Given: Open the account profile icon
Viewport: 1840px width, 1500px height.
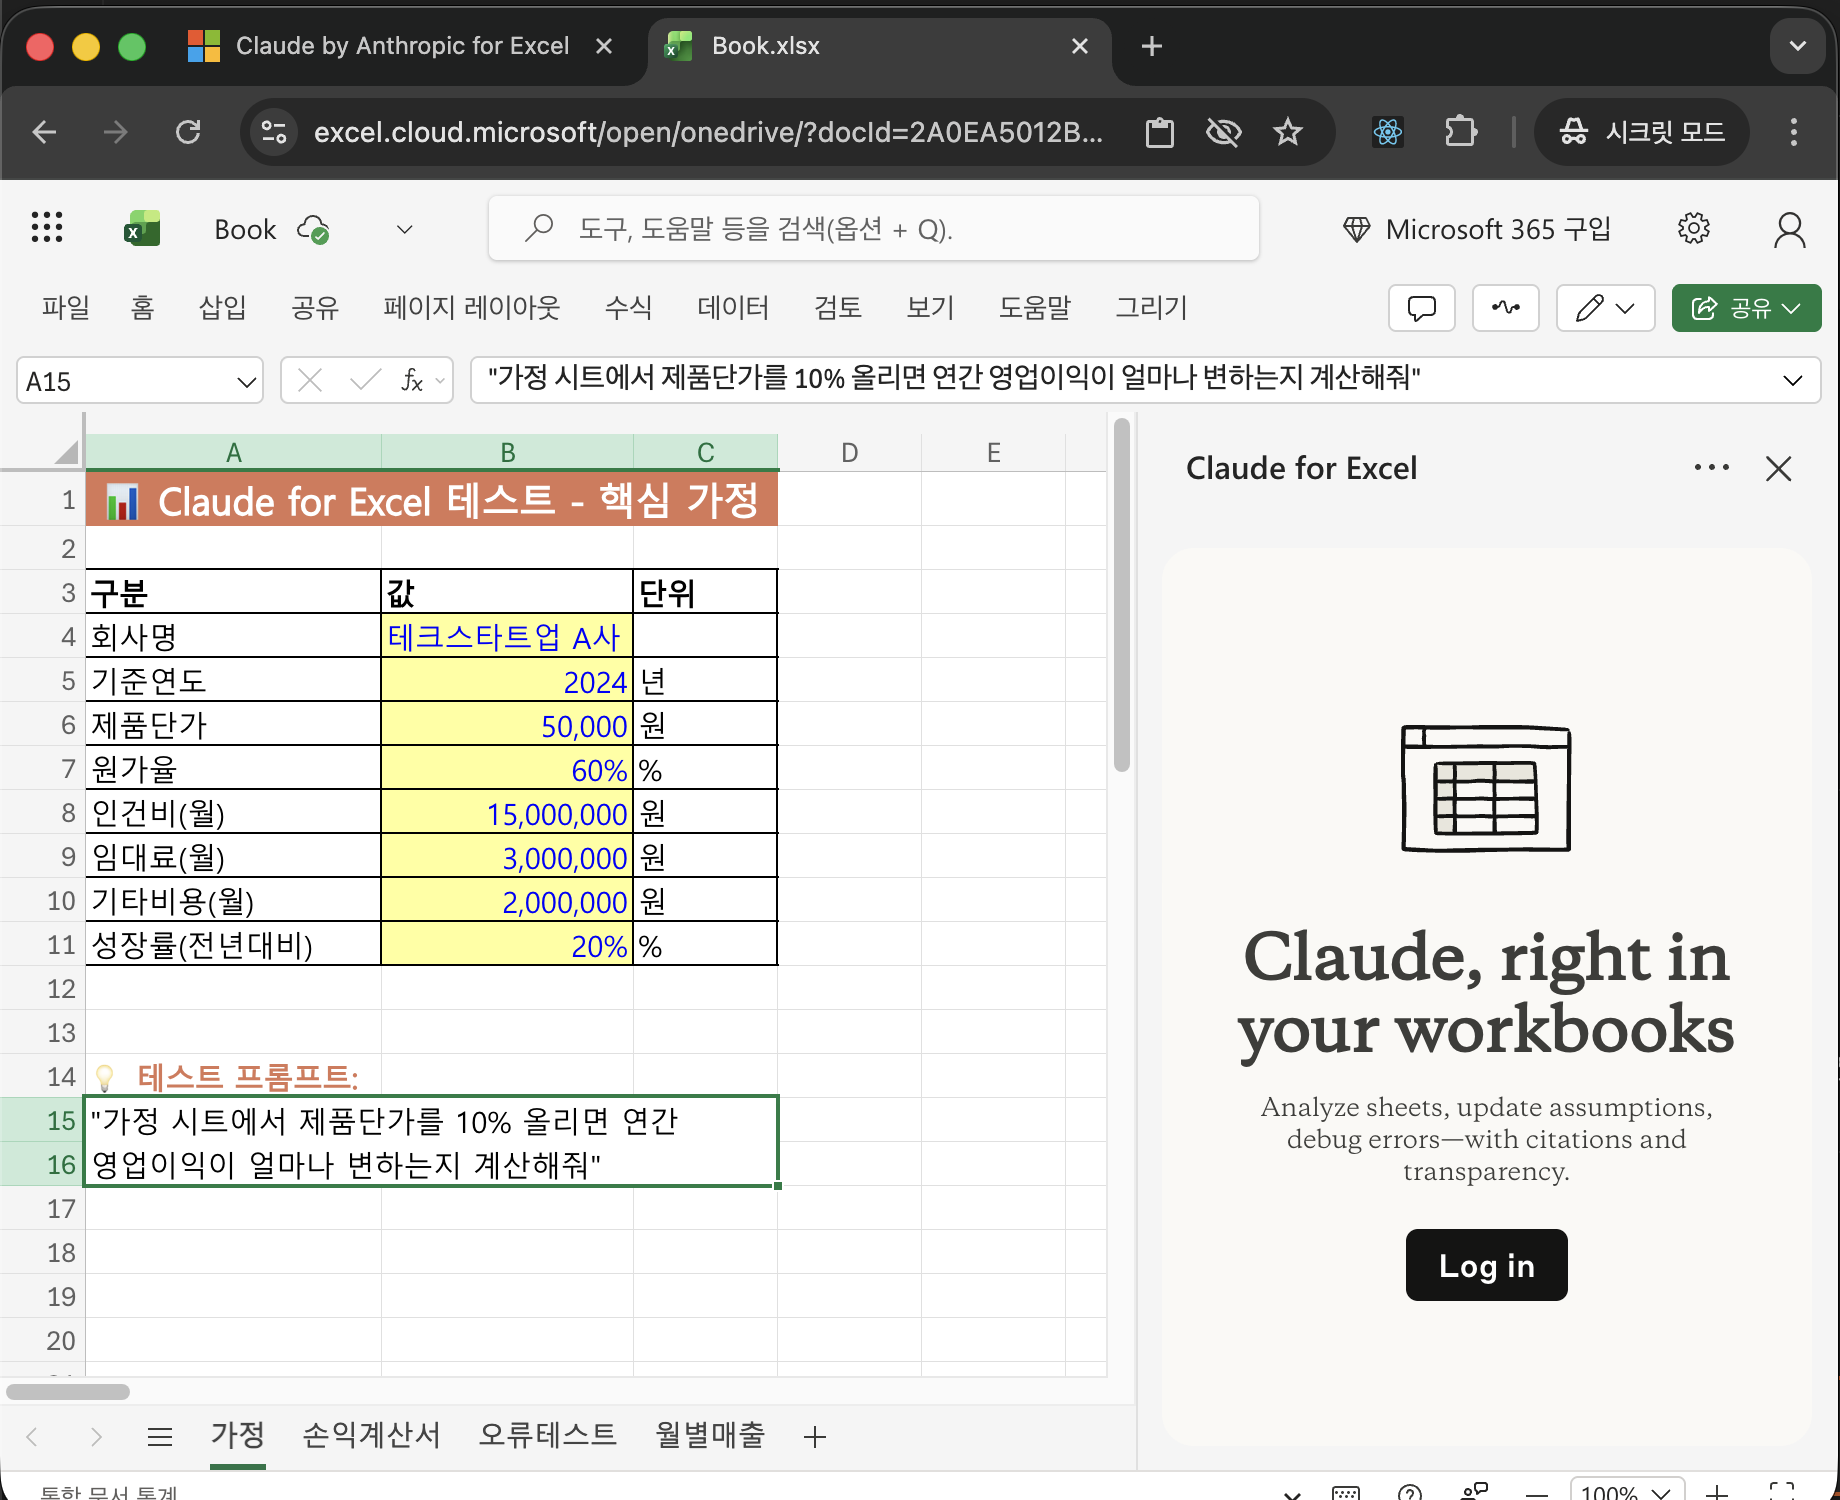Looking at the screenshot, I should coord(1789,229).
